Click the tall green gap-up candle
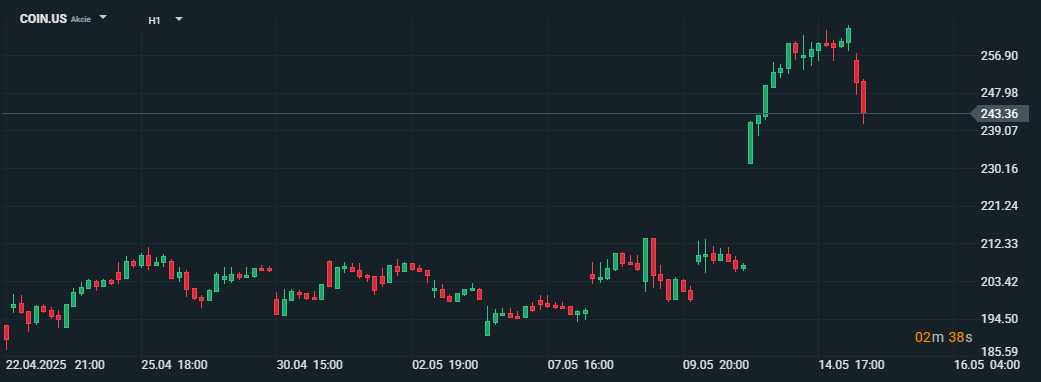 [x=750, y=142]
